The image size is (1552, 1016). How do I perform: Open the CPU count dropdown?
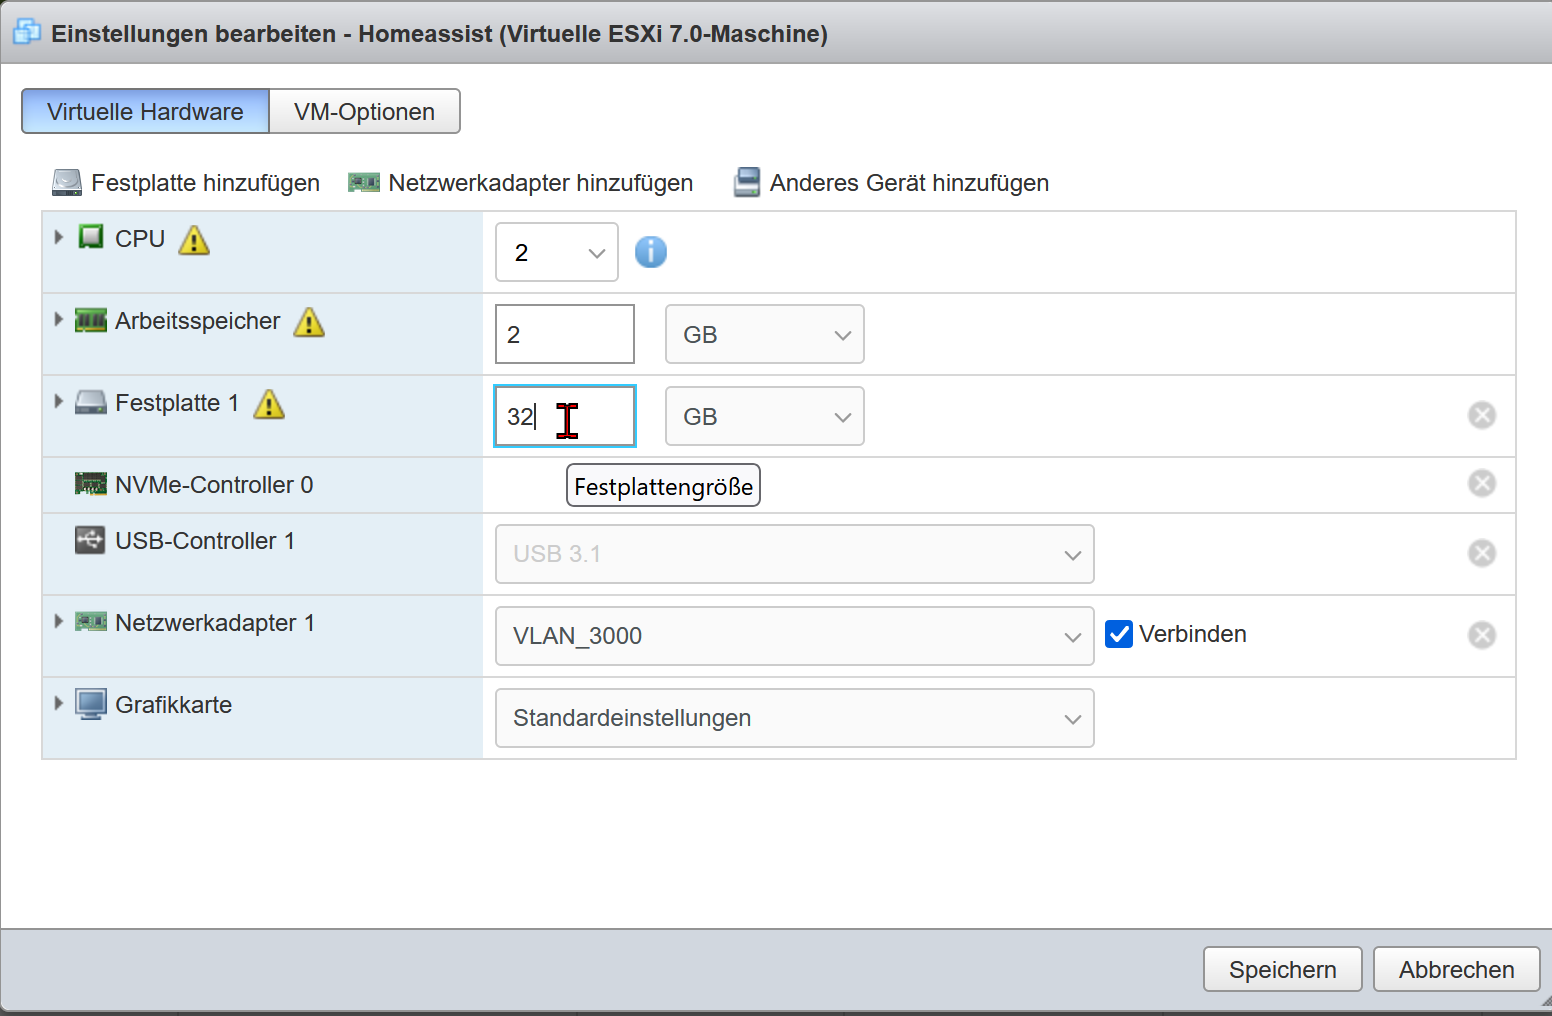click(556, 253)
